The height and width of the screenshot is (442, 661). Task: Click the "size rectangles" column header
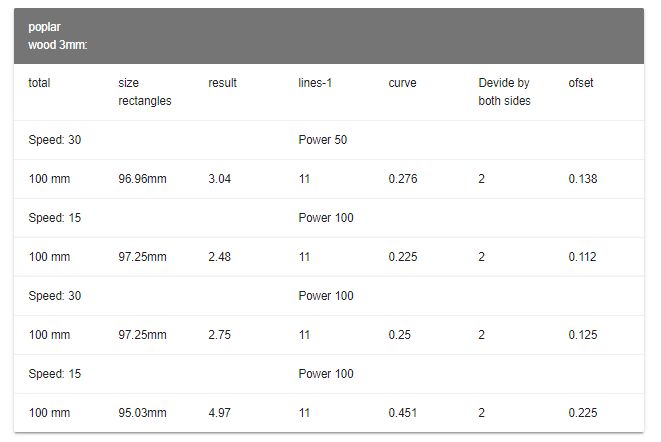pyautogui.click(x=144, y=92)
